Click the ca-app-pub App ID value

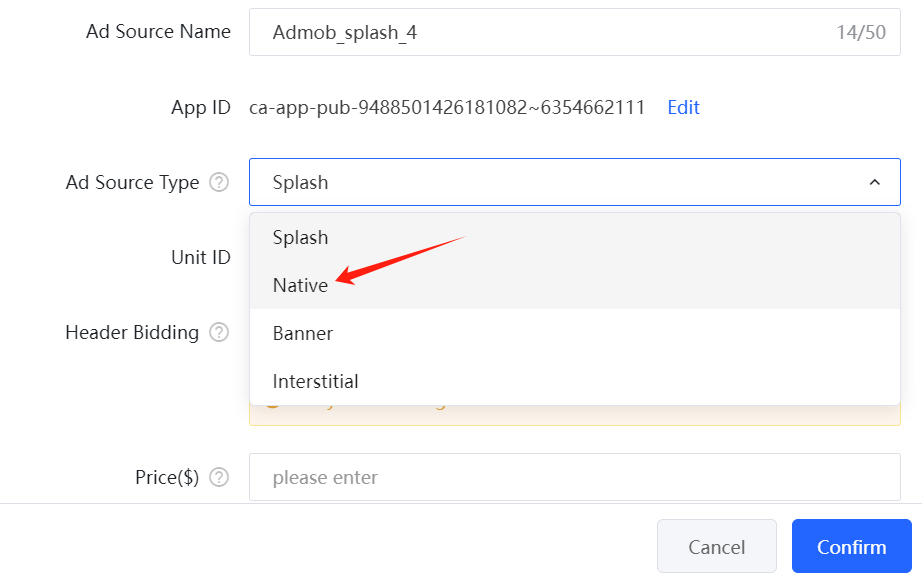point(447,108)
